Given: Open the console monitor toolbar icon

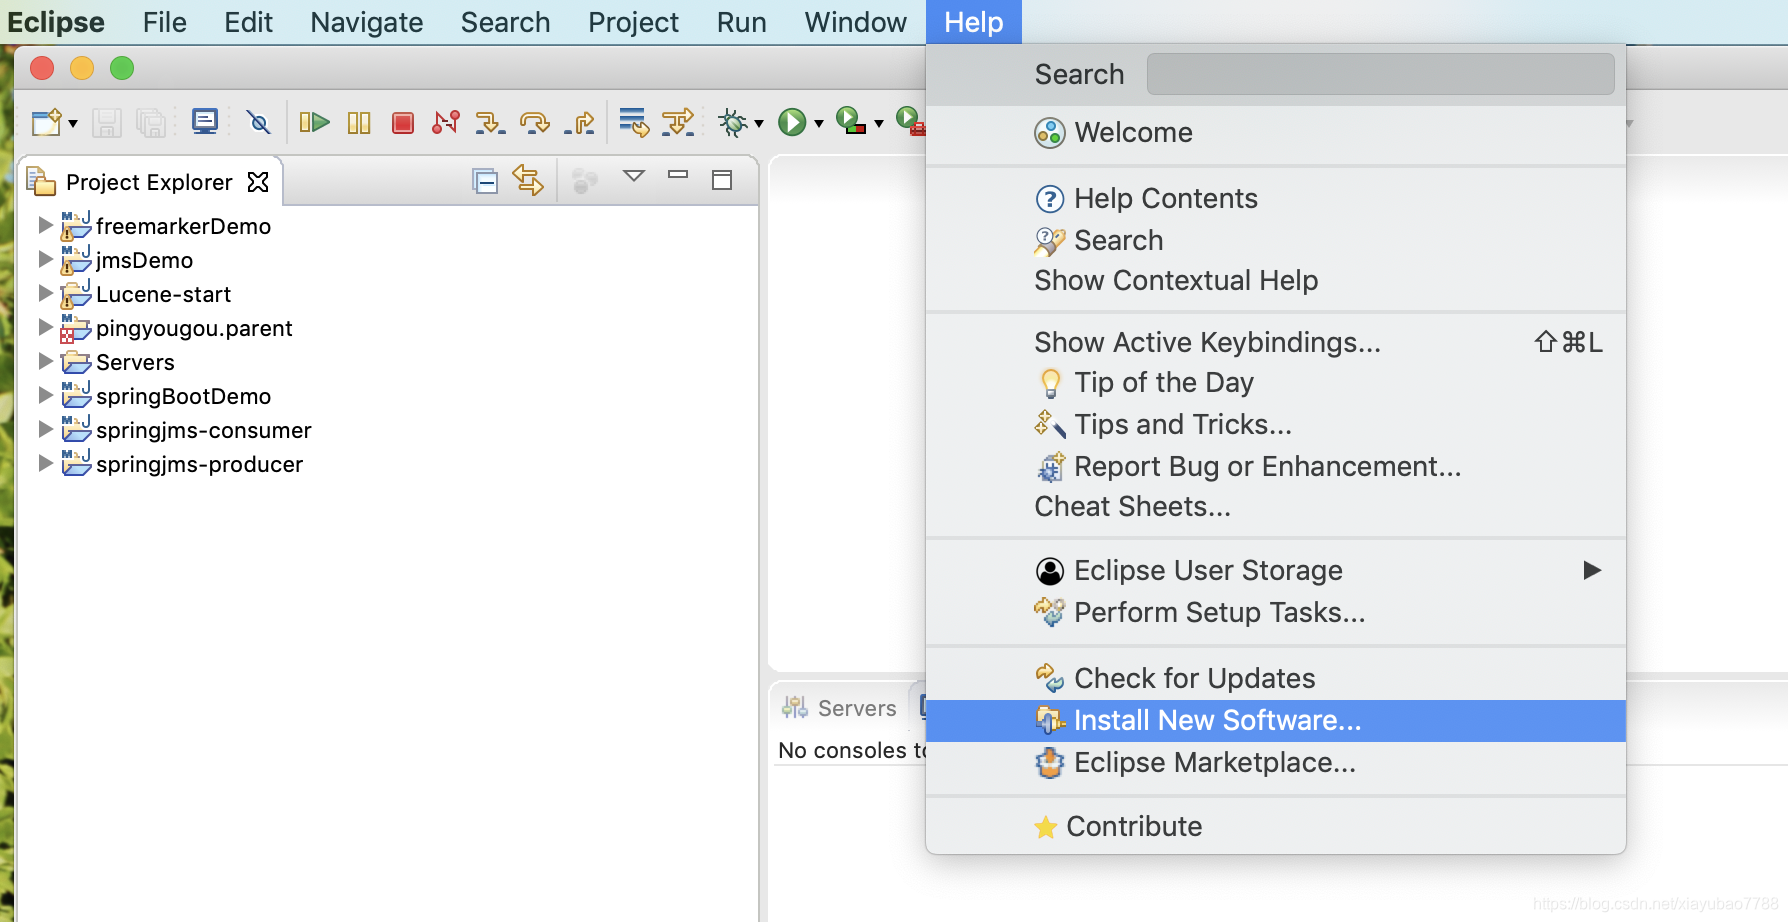Looking at the screenshot, I should [x=205, y=122].
